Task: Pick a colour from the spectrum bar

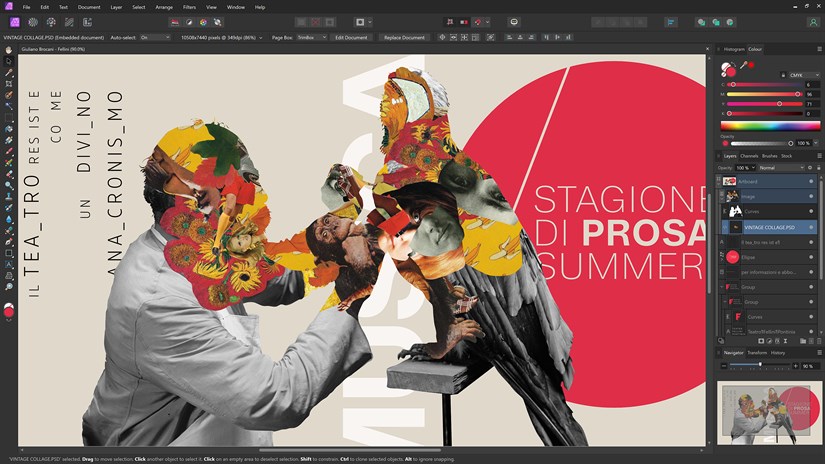Action: (x=770, y=125)
